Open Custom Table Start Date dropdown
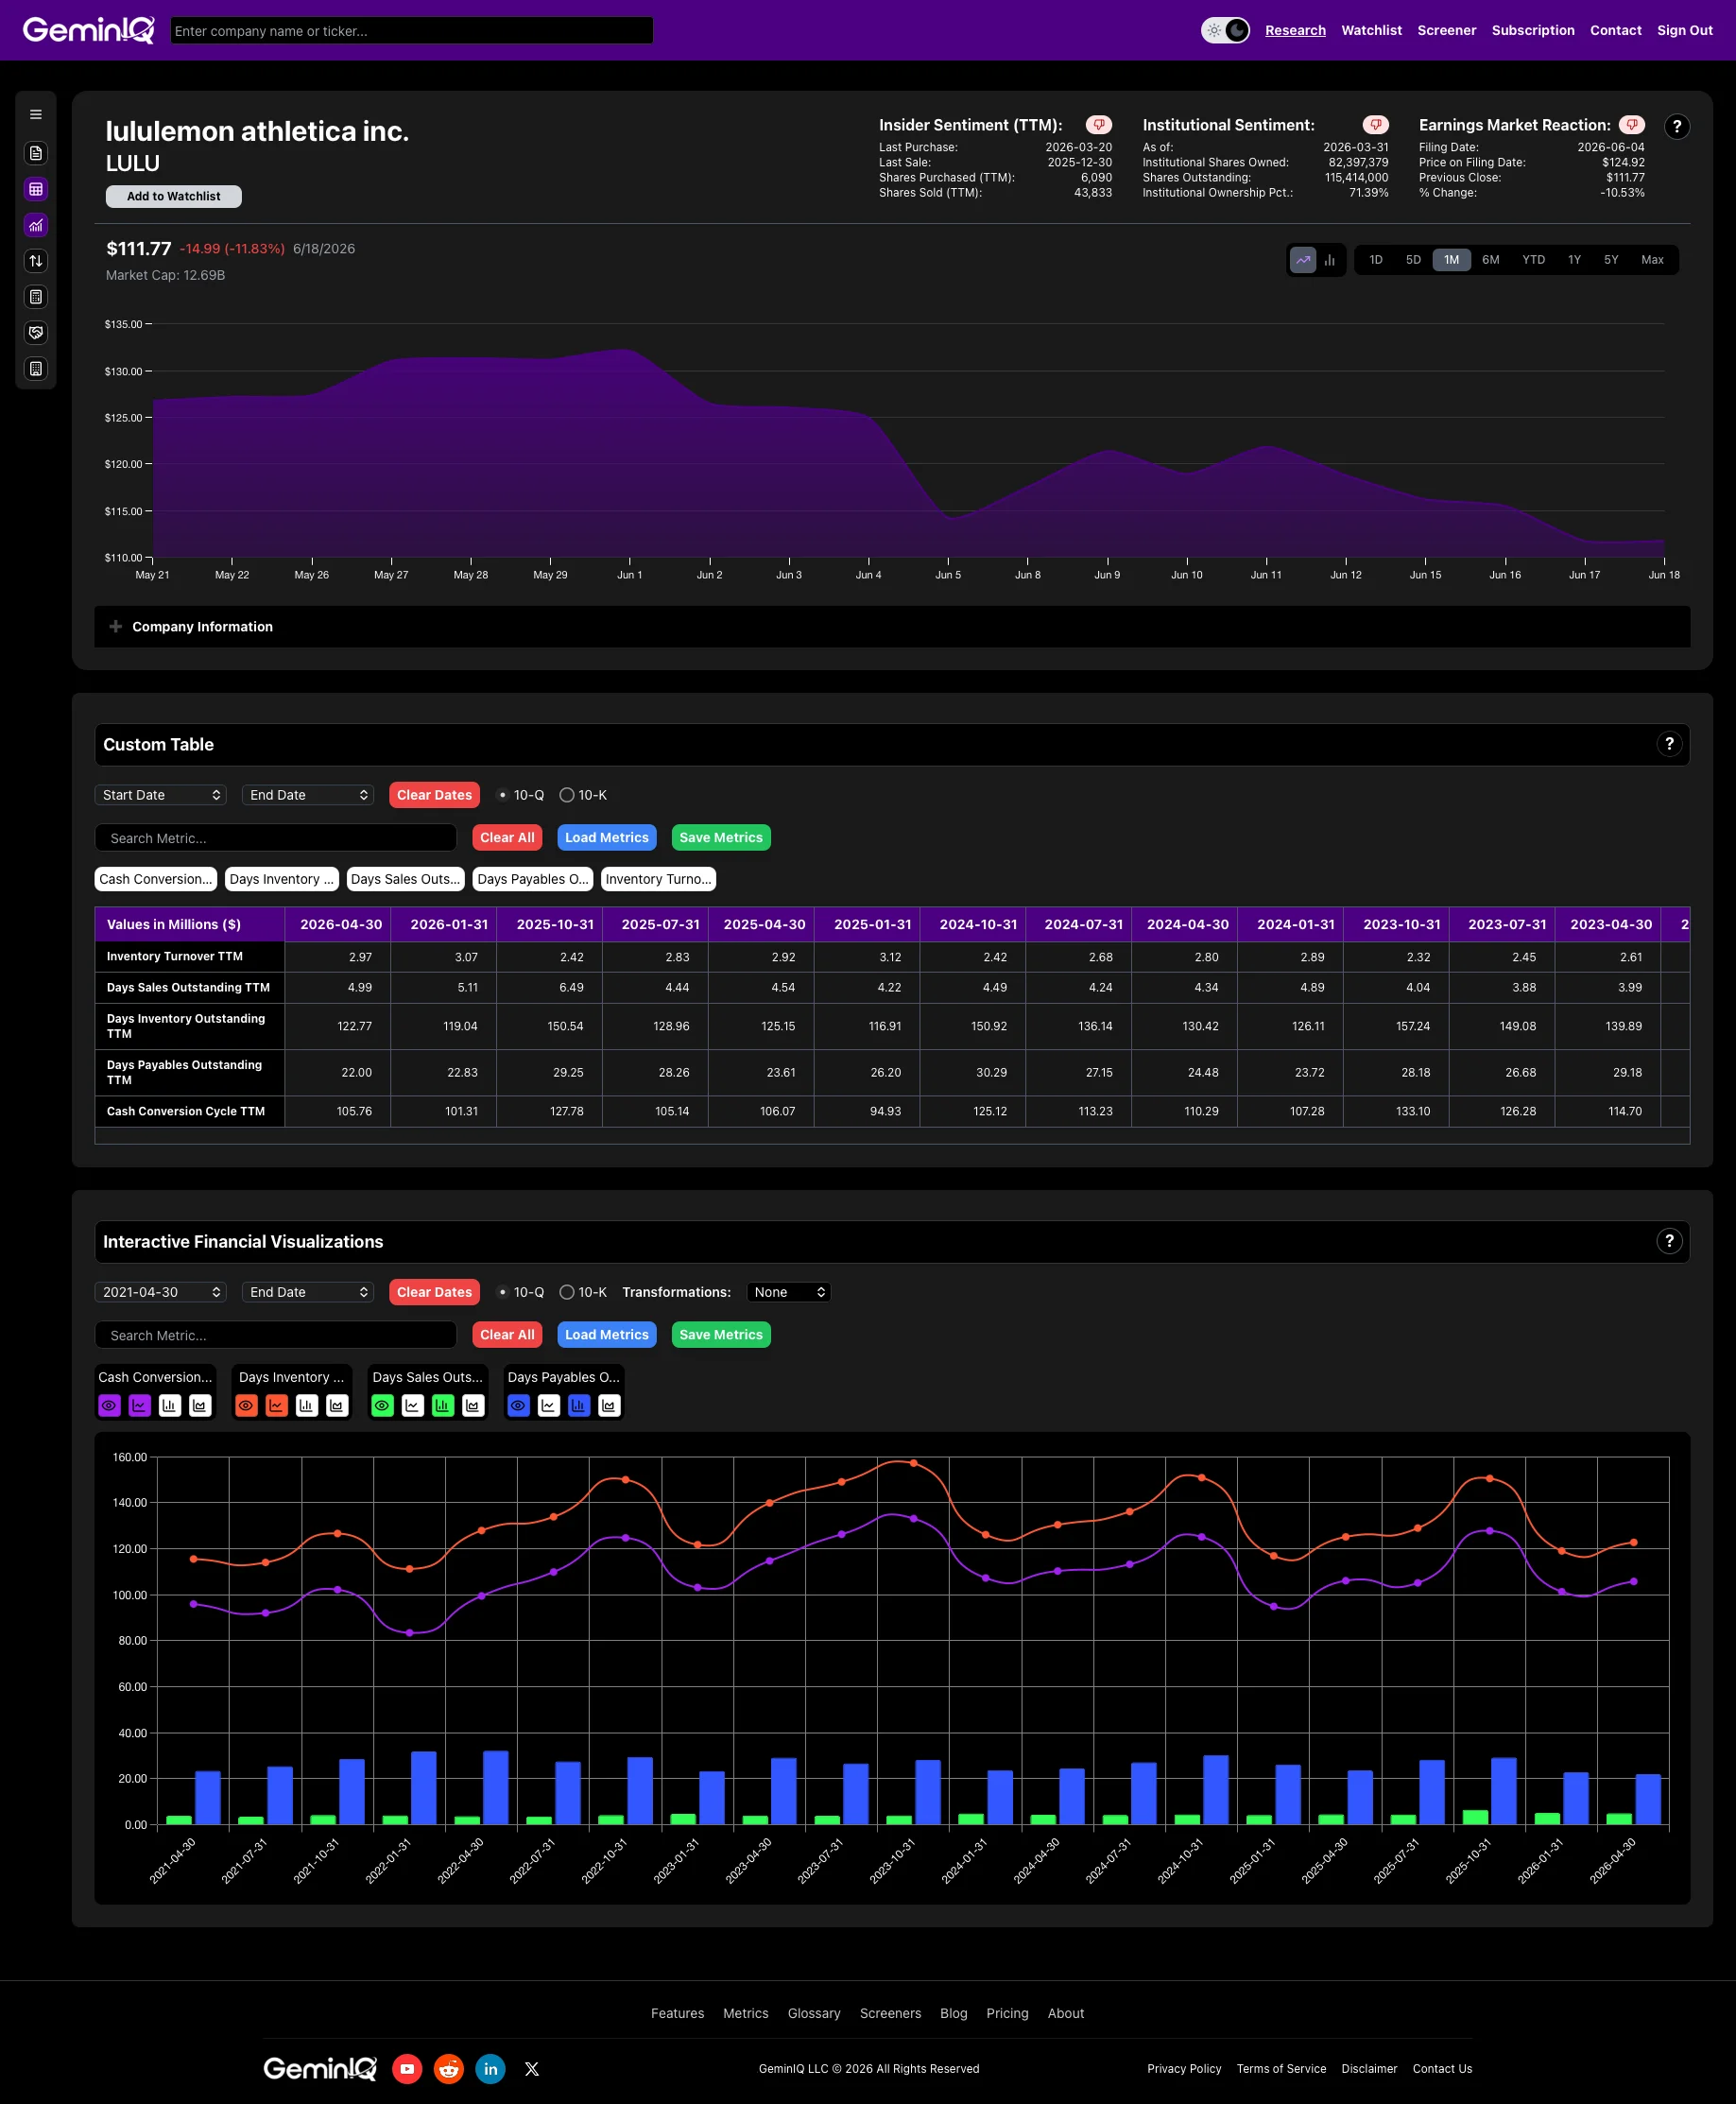Screen dimensions: 1736x2104 161,795
